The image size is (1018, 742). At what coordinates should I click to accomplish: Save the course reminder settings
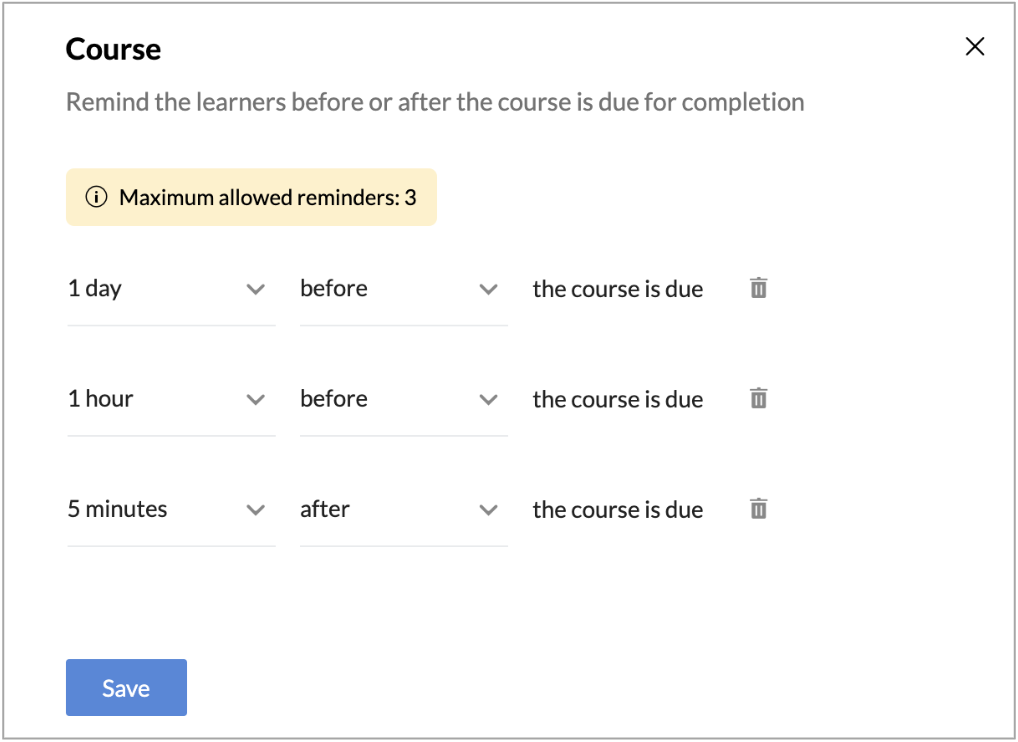tap(126, 688)
